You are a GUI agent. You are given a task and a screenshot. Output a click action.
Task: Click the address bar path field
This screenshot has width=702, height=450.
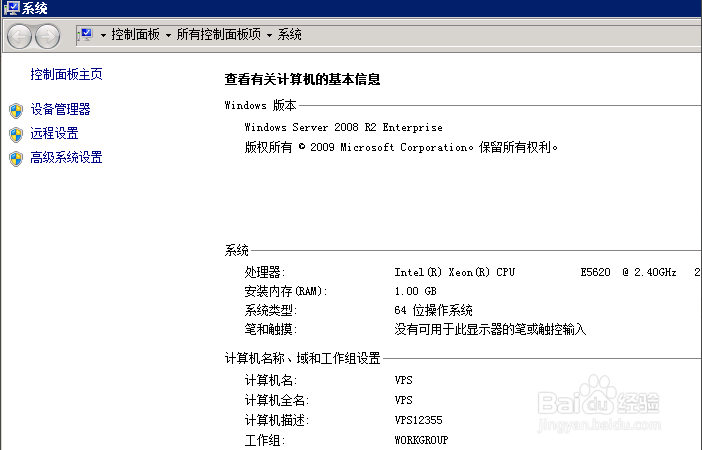pyautogui.click(x=389, y=35)
